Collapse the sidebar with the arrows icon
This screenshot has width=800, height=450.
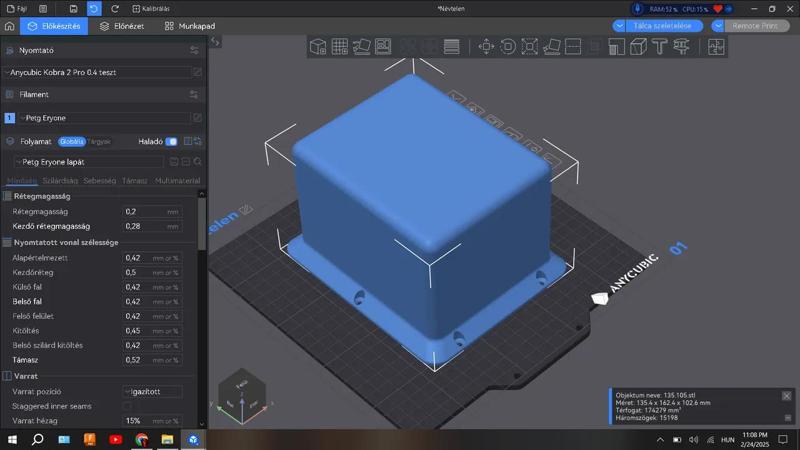(215, 42)
